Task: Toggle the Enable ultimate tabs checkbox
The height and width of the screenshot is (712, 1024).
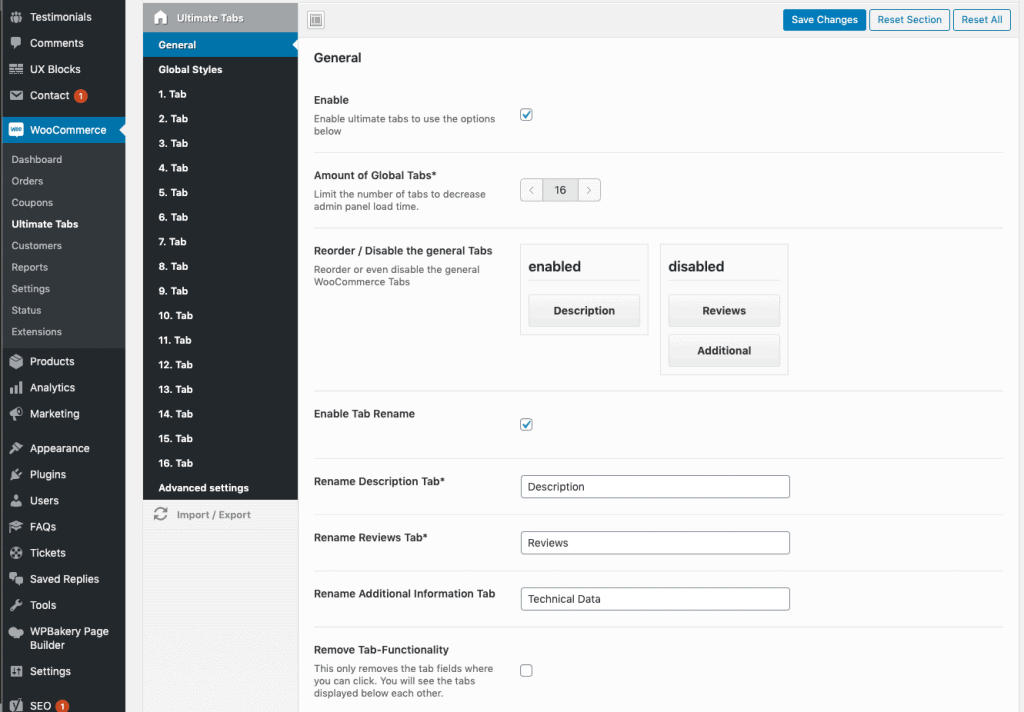Action: 526,115
